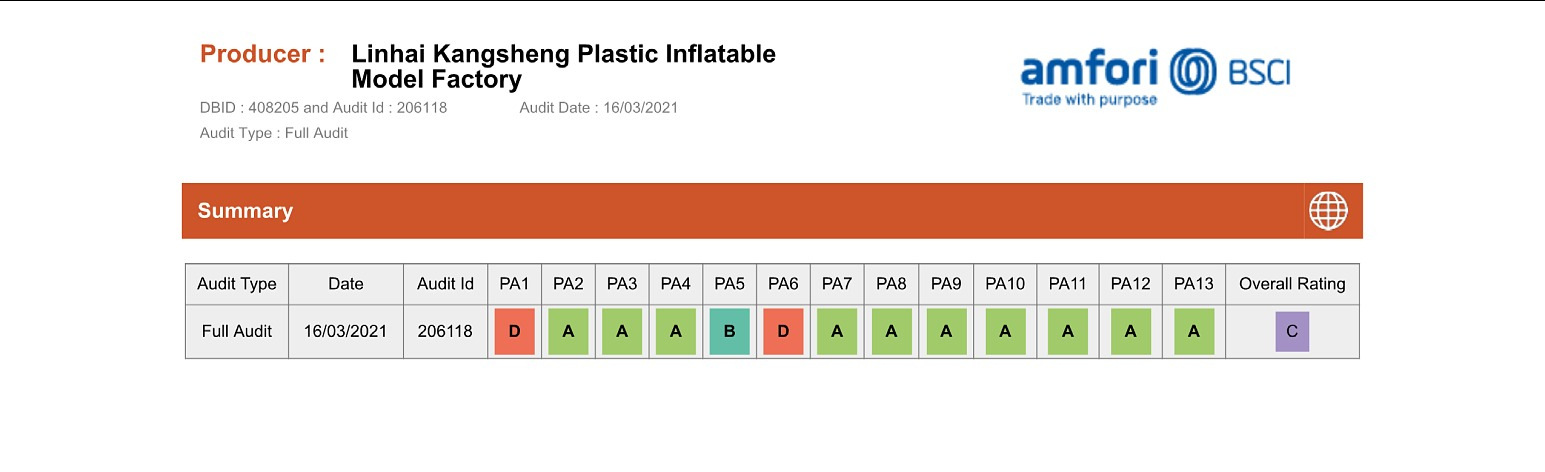Image resolution: width=1545 pixels, height=472 pixels.
Task: Click the Audit Type column header
Action: click(237, 284)
